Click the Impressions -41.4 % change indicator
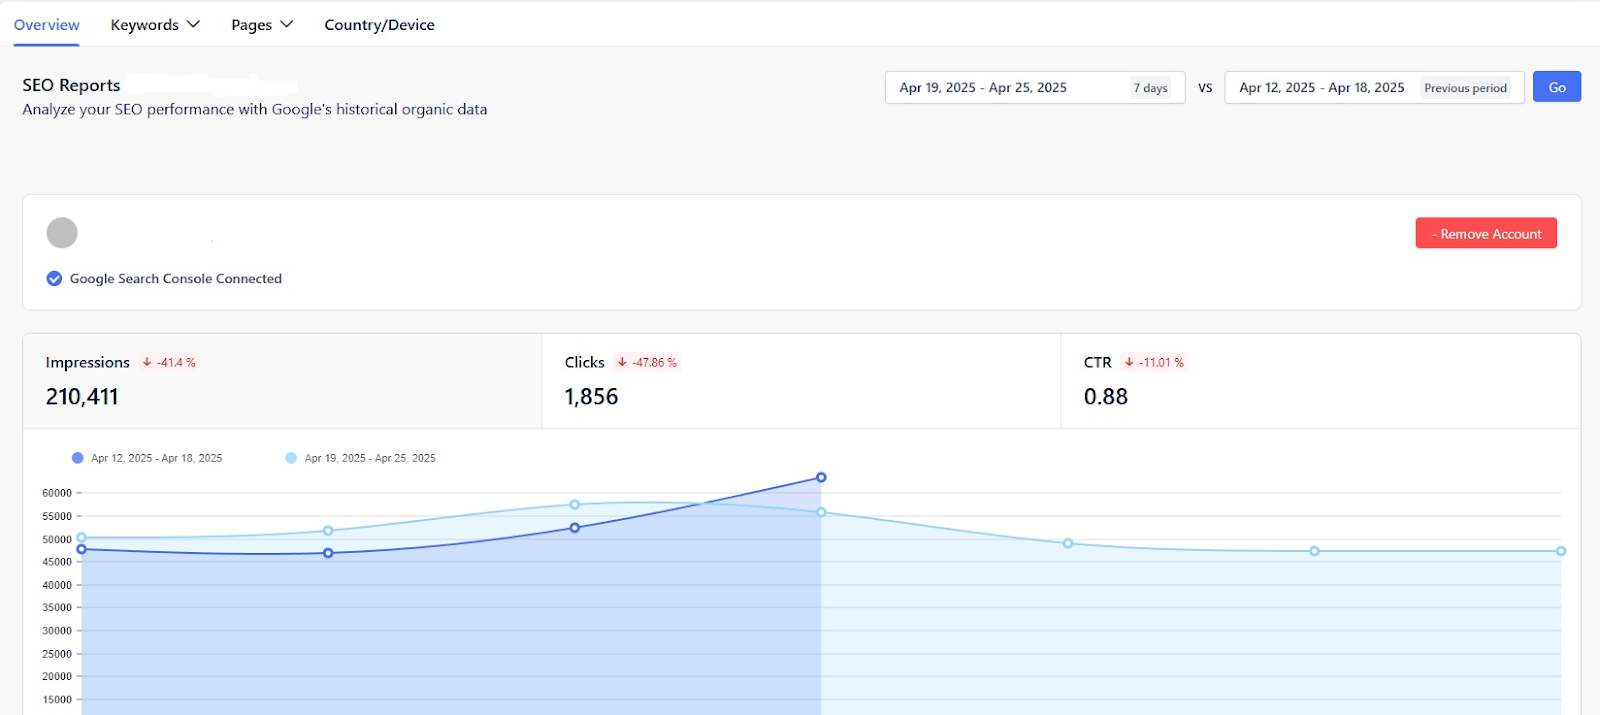 (169, 363)
